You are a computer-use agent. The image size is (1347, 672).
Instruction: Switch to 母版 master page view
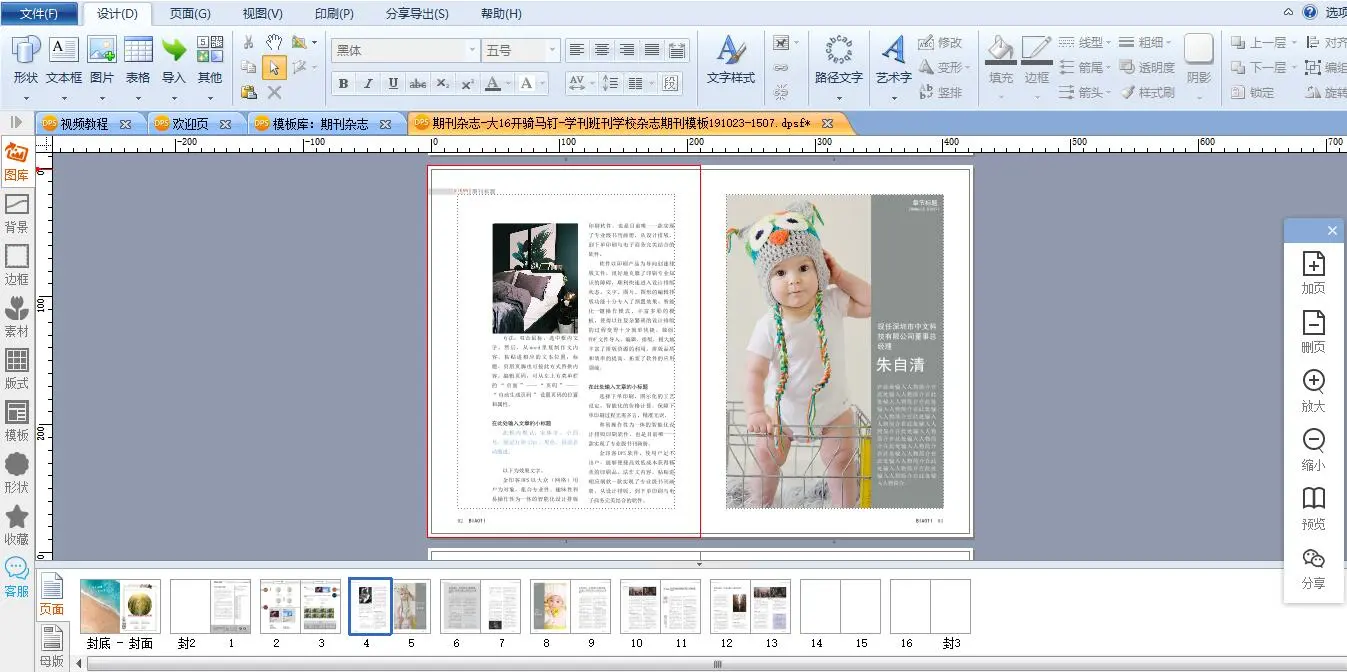51,646
